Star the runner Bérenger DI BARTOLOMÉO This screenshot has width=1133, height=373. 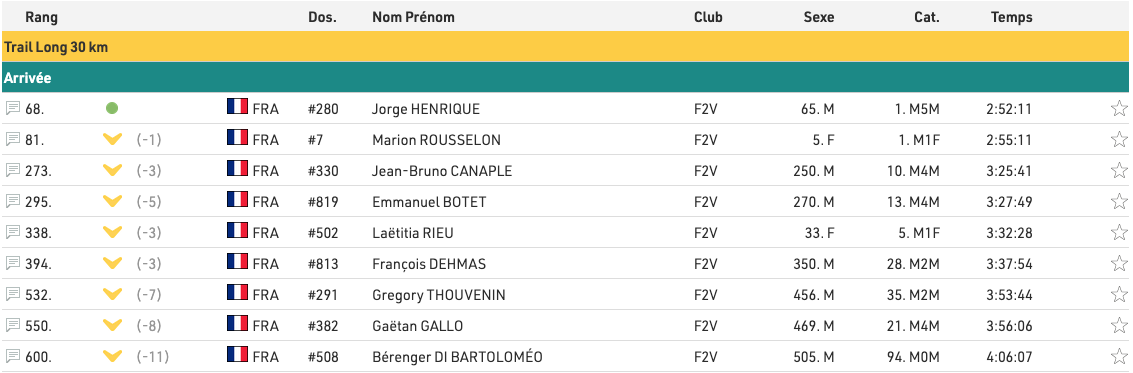[x=1119, y=356]
